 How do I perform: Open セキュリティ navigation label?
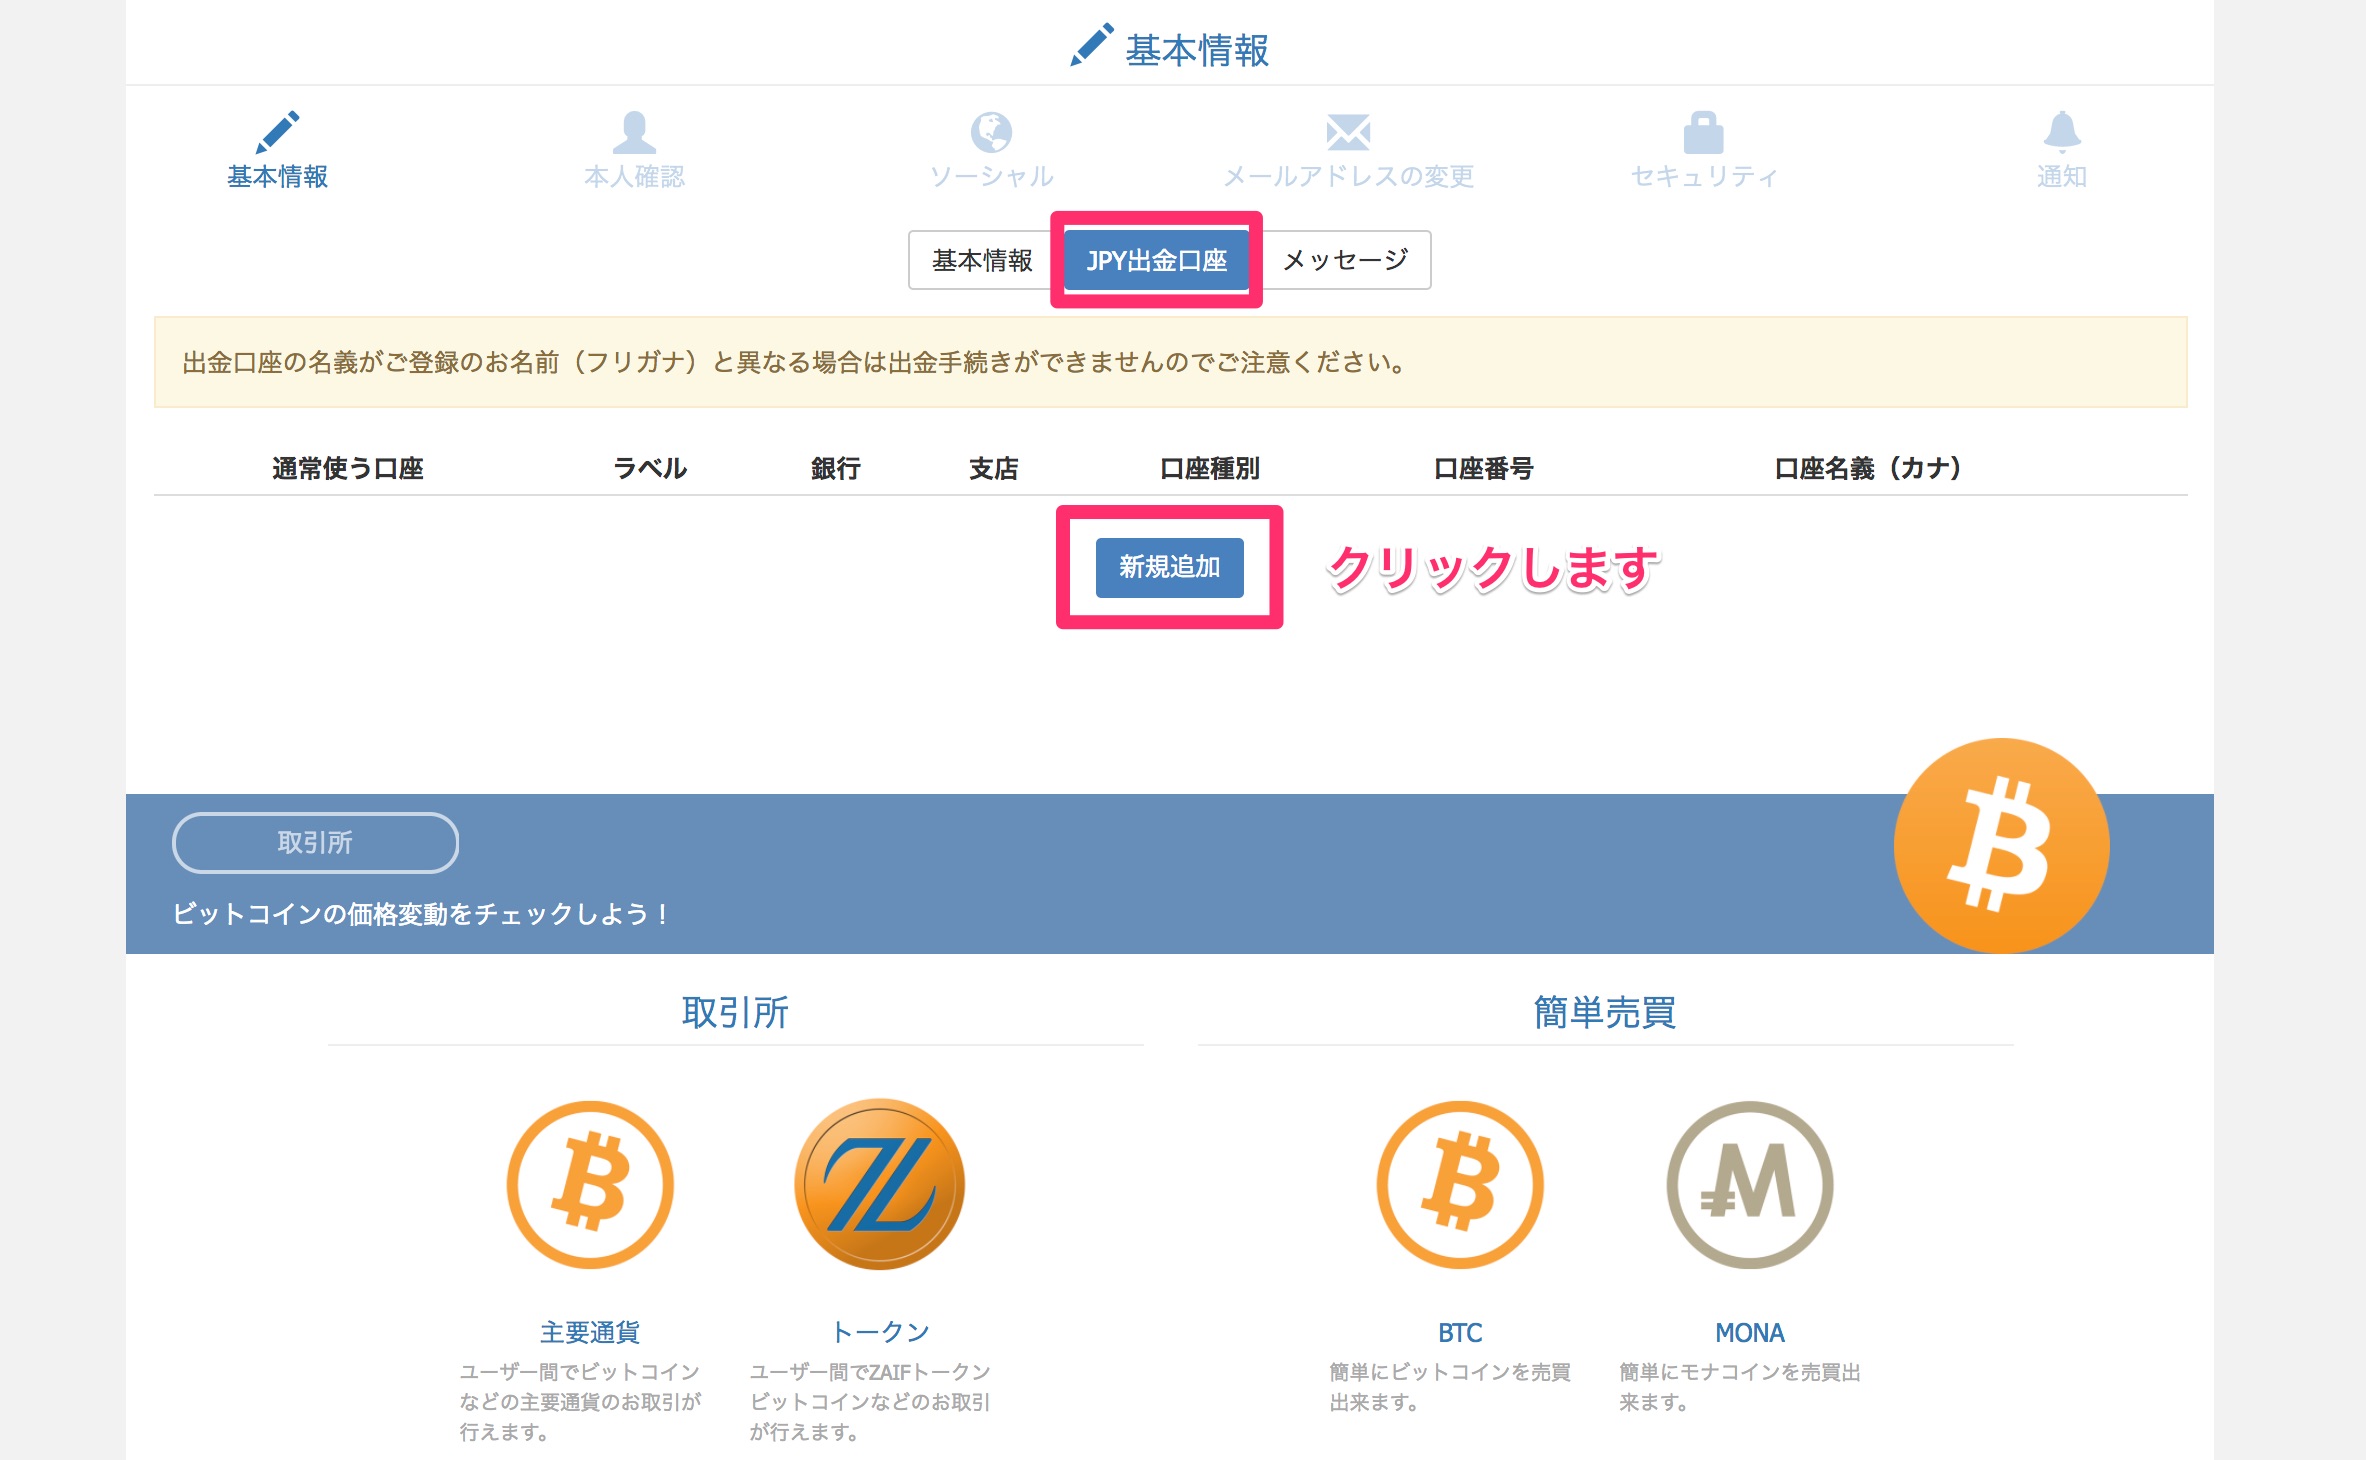click(x=1704, y=177)
